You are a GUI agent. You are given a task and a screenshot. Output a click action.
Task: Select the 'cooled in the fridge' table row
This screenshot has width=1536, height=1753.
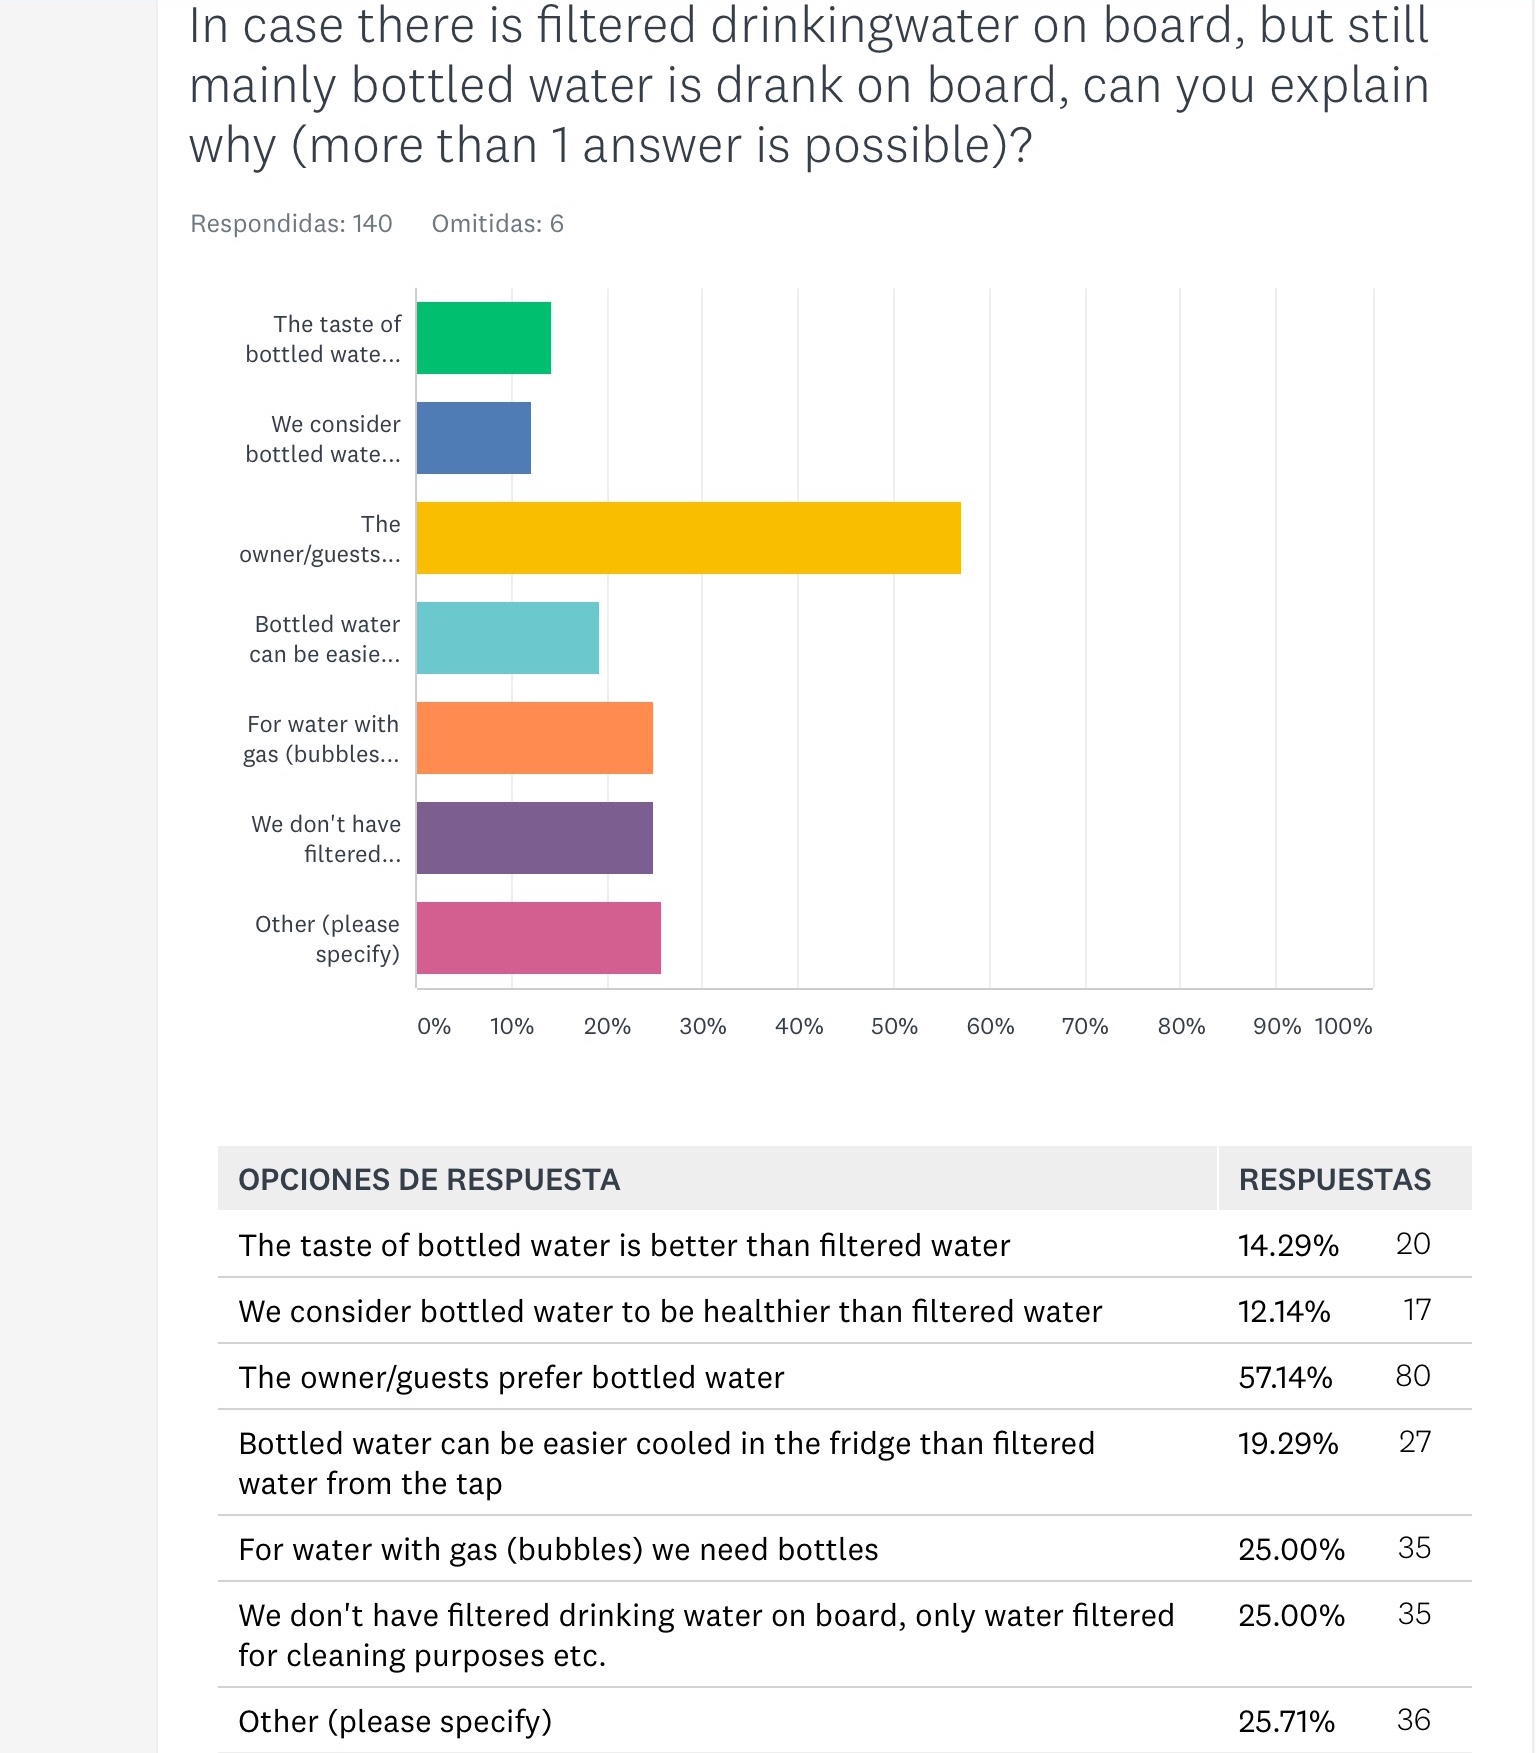[666, 1462]
